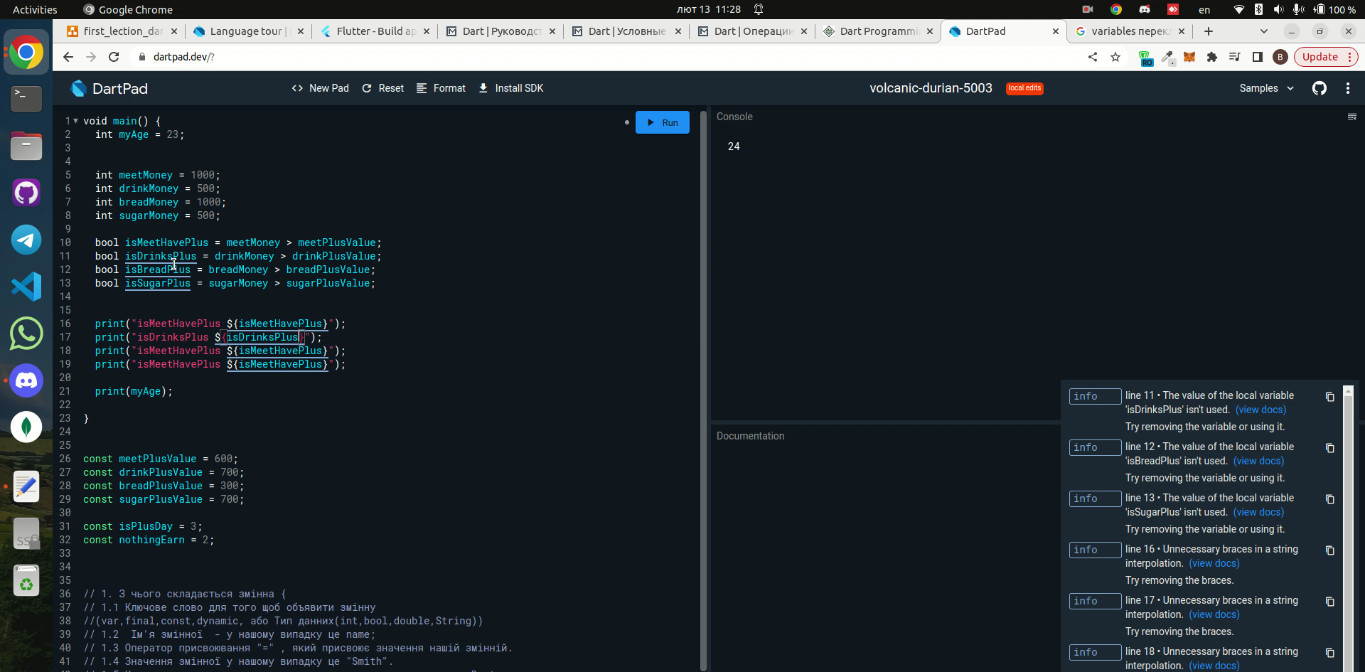
Task: Copy the line 11 isDrinksPlus info message
Action: (1330, 397)
